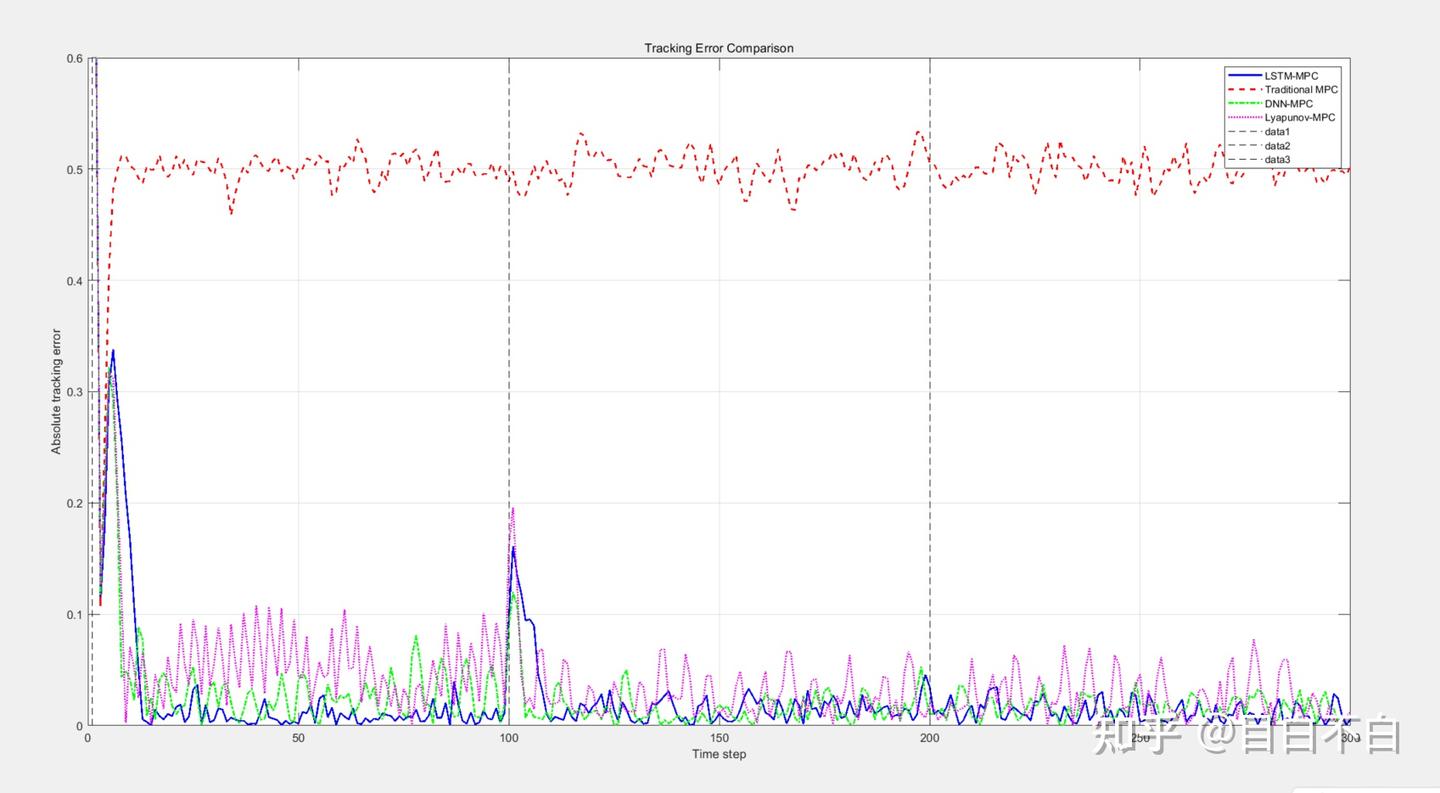
Task: Click the data3 dashed legend line sample
Action: (1244, 159)
